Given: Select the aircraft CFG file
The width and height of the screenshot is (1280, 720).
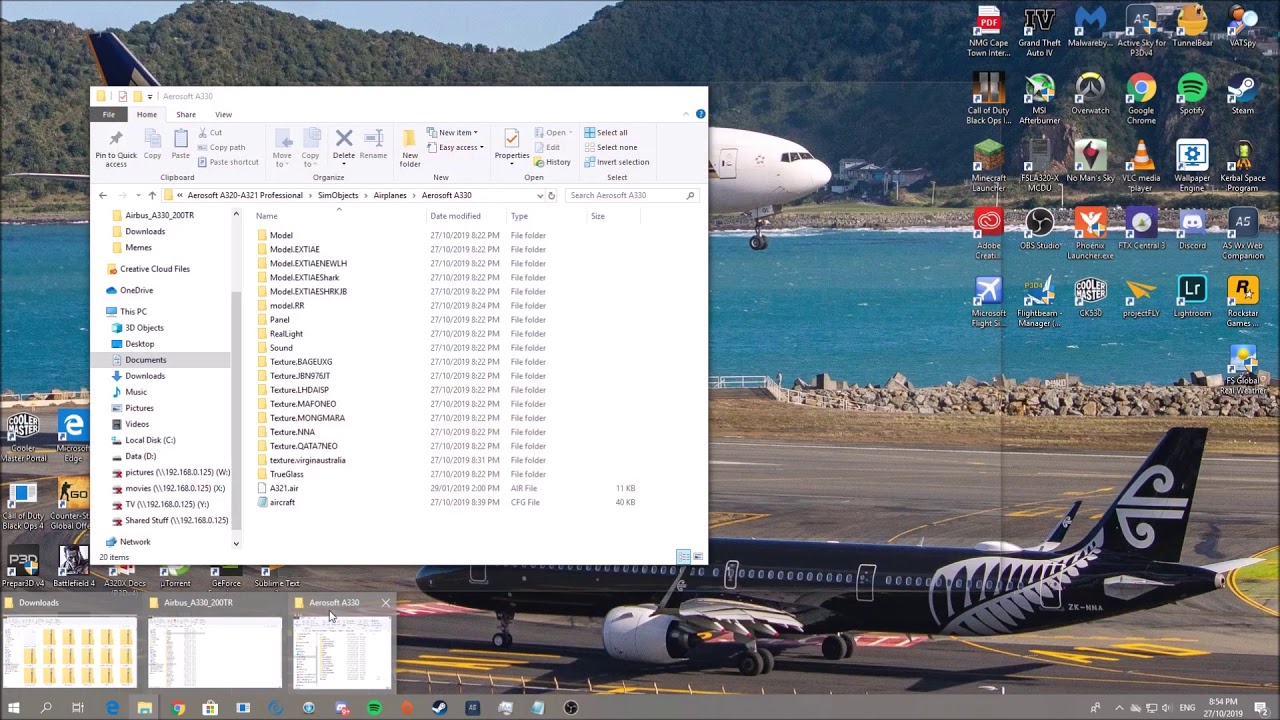Looking at the screenshot, I should [282, 502].
